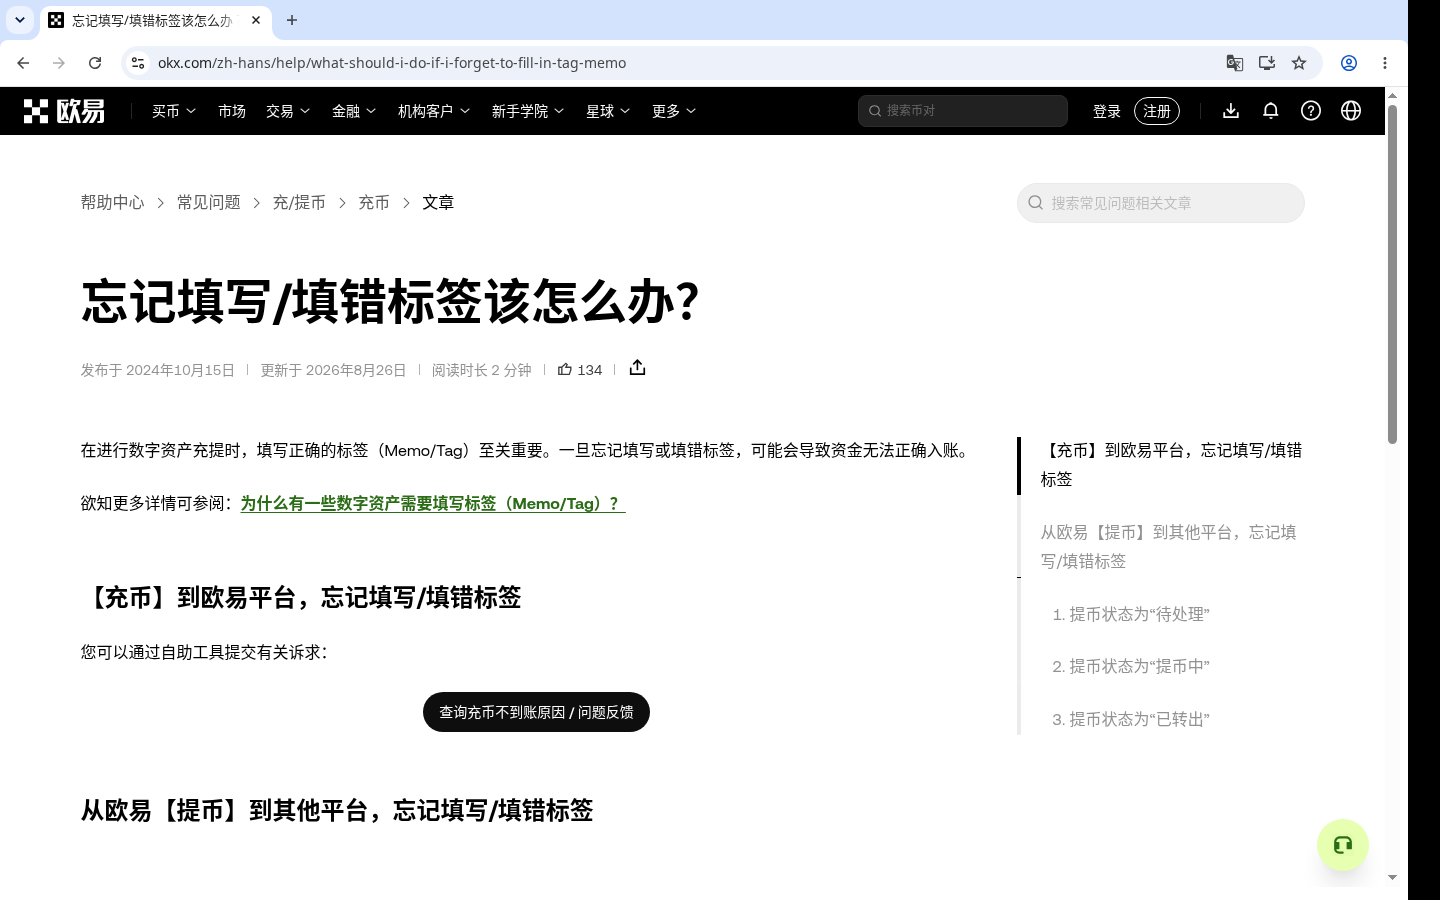Click the install app icon in address bar
Screen dimensions: 1440x900
click(1267, 63)
